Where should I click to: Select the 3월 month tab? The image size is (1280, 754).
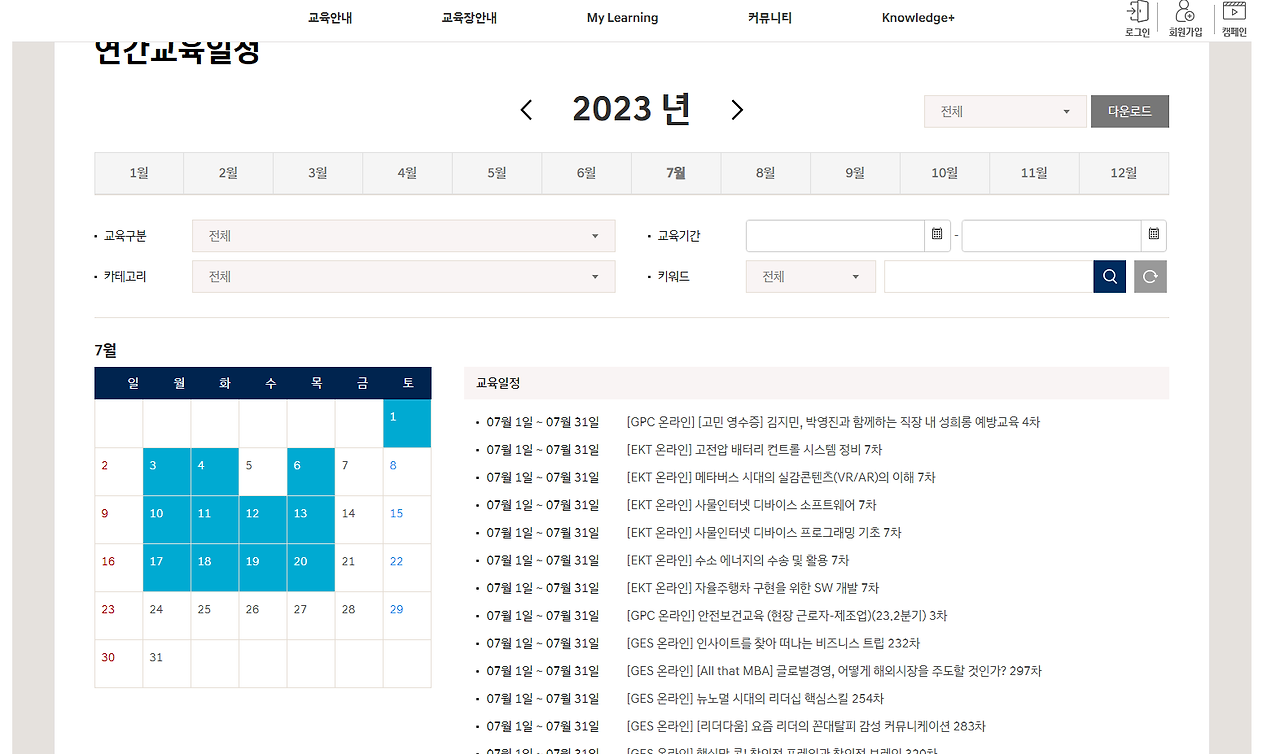(317, 172)
